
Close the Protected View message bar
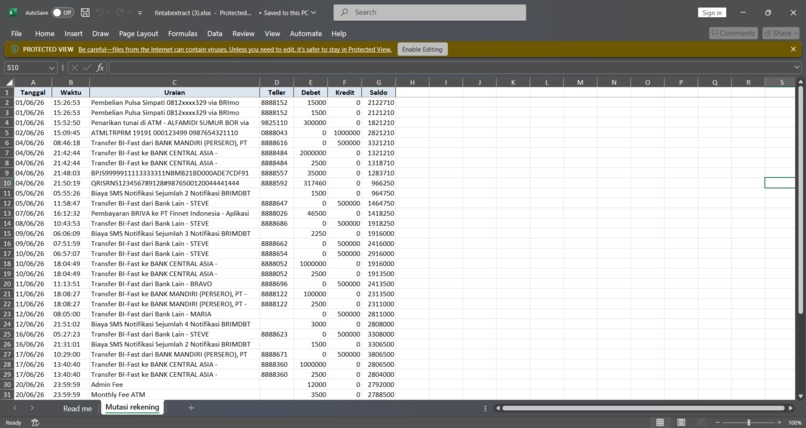point(793,49)
